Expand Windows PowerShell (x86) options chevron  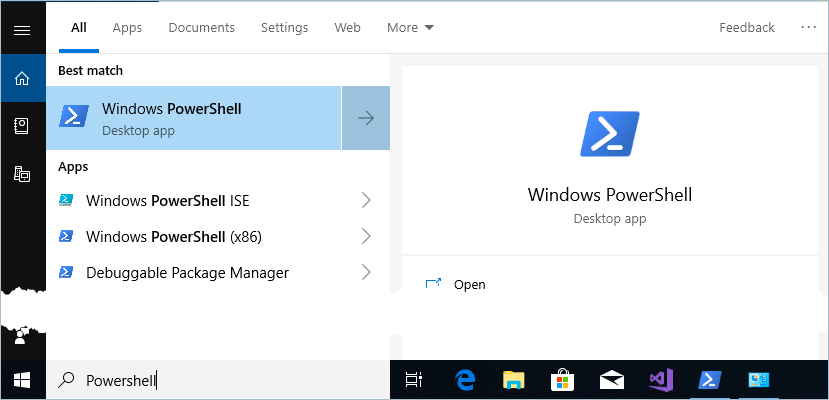pos(365,237)
